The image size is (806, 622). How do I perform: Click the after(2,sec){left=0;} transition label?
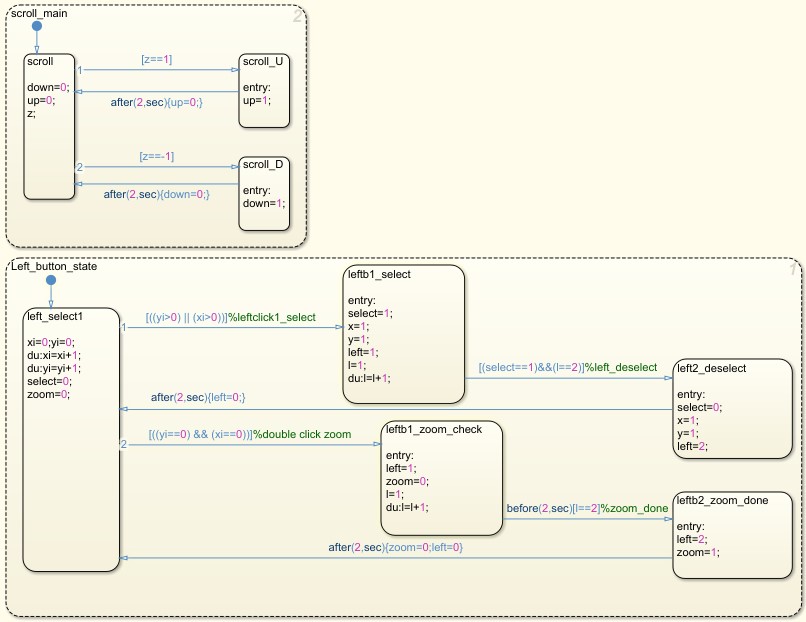click(198, 397)
